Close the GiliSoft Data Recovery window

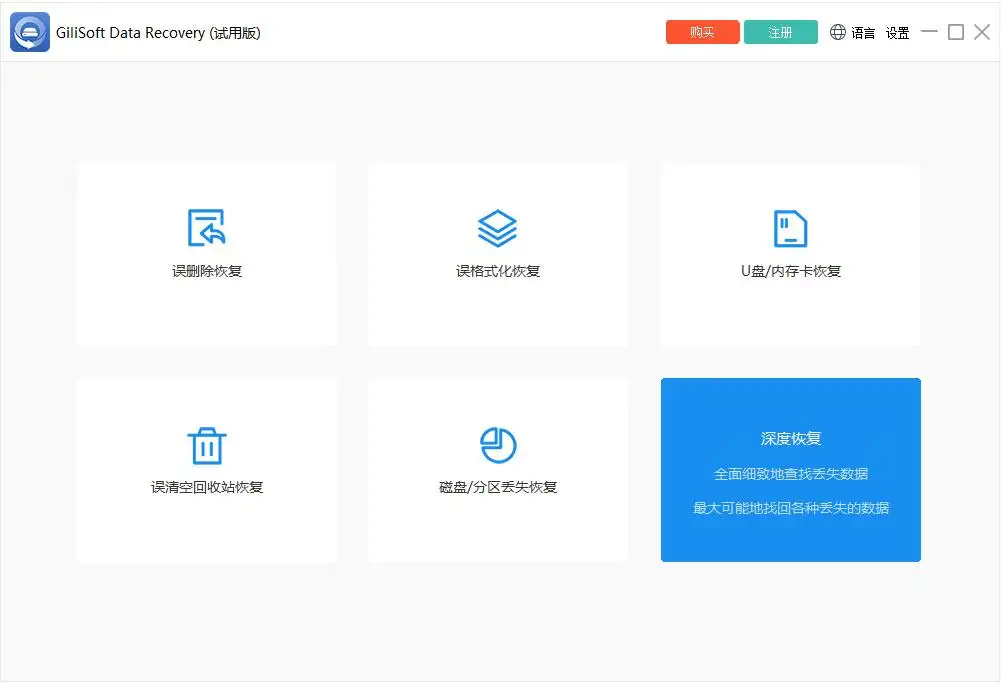[x=981, y=32]
